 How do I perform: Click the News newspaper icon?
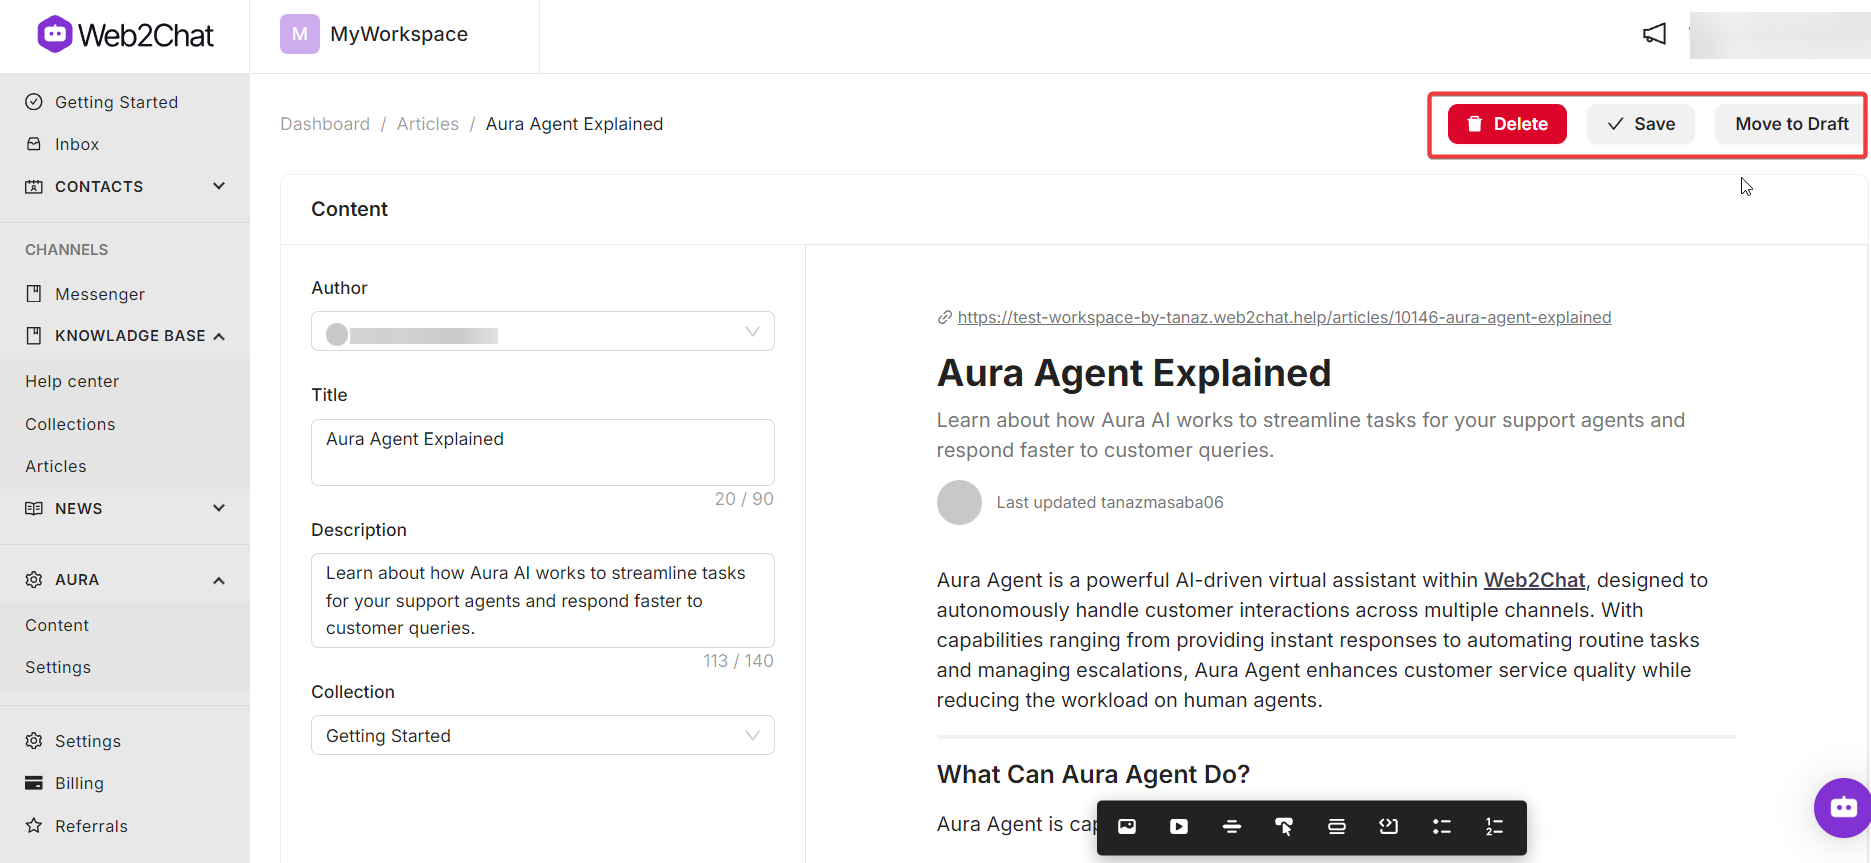tap(34, 508)
